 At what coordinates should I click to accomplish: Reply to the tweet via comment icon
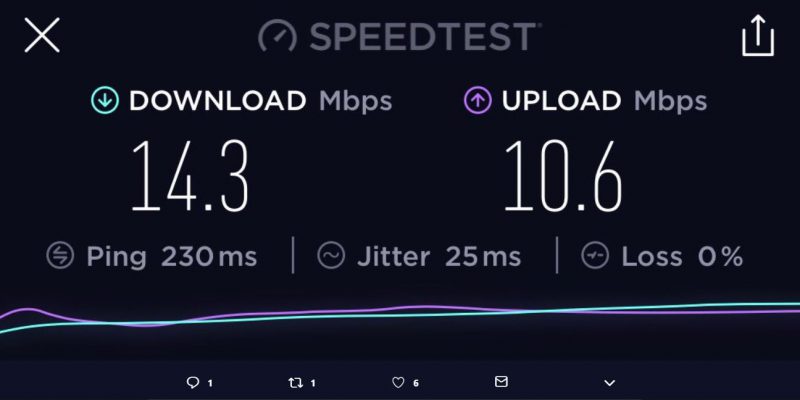[x=193, y=382]
